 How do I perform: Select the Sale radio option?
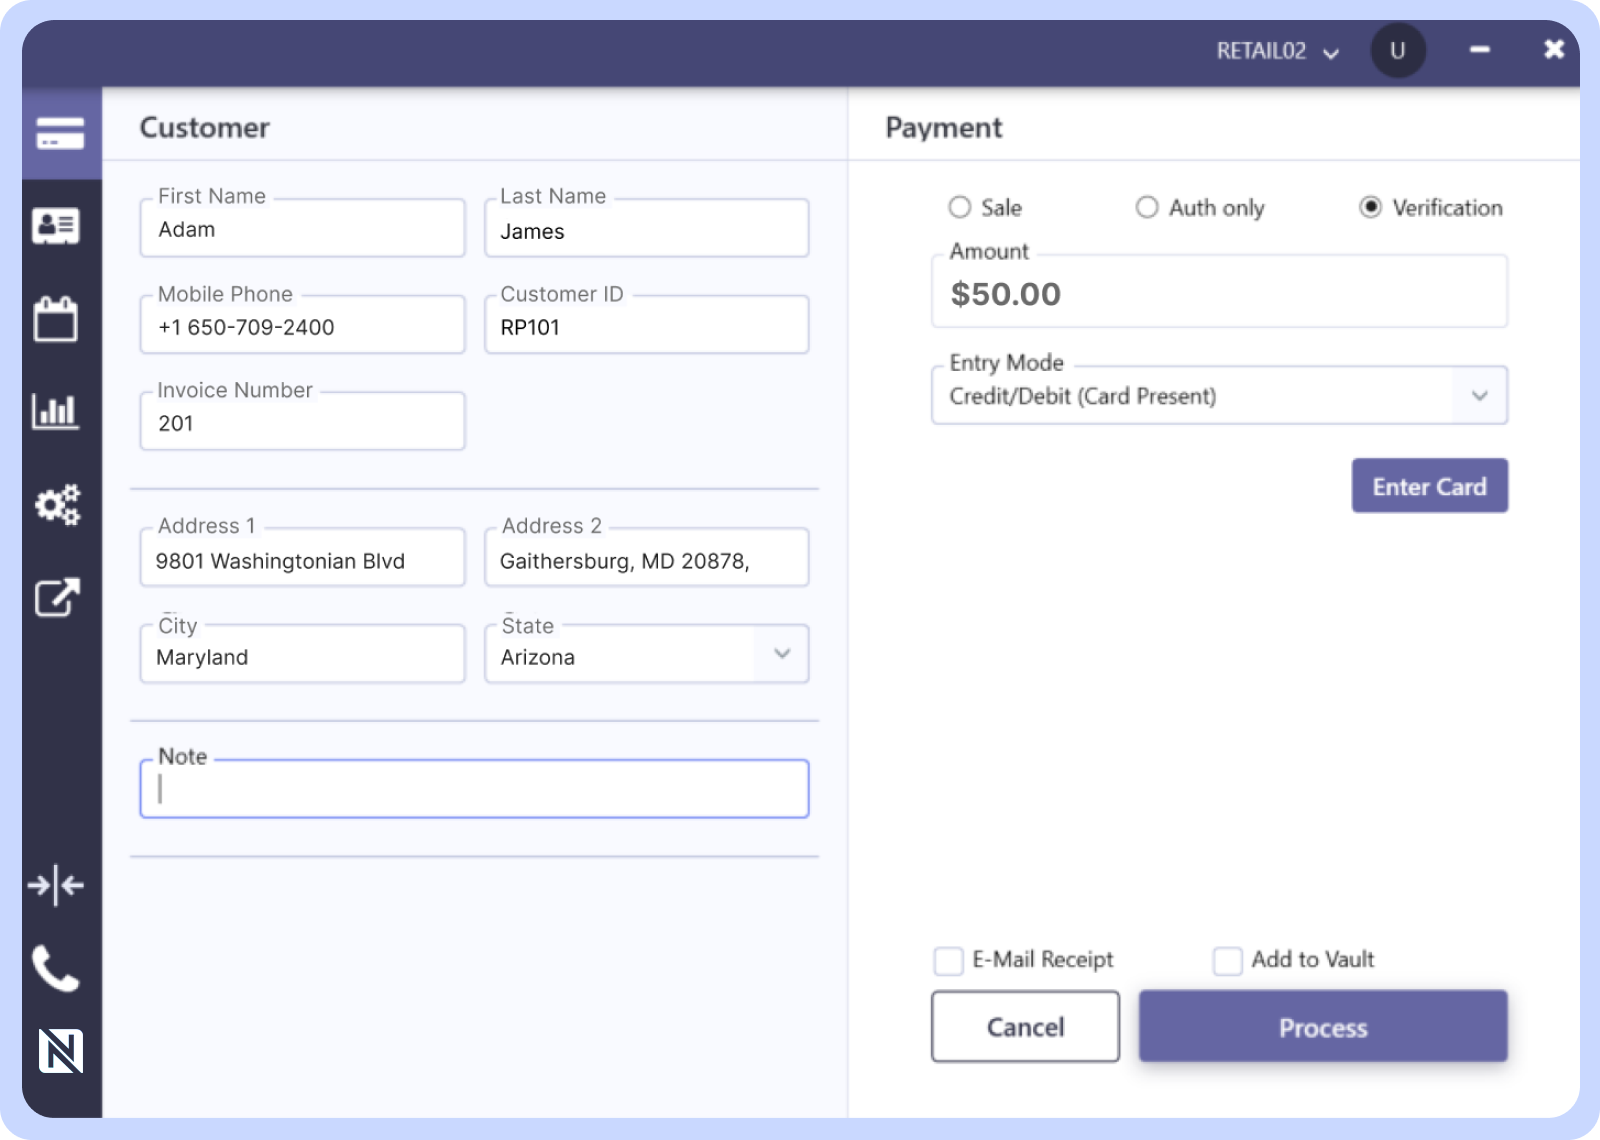[960, 207]
